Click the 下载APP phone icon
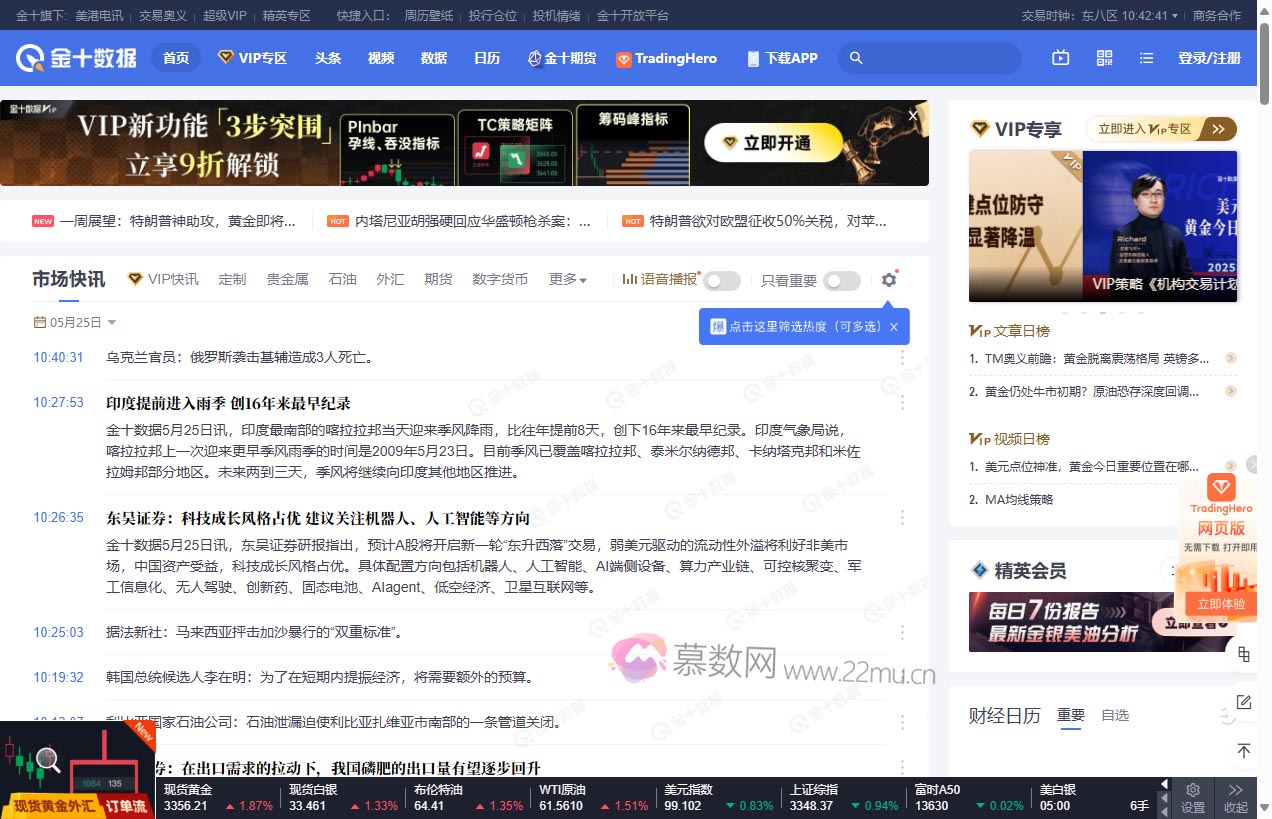This screenshot has width=1272, height=819. (753, 58)
